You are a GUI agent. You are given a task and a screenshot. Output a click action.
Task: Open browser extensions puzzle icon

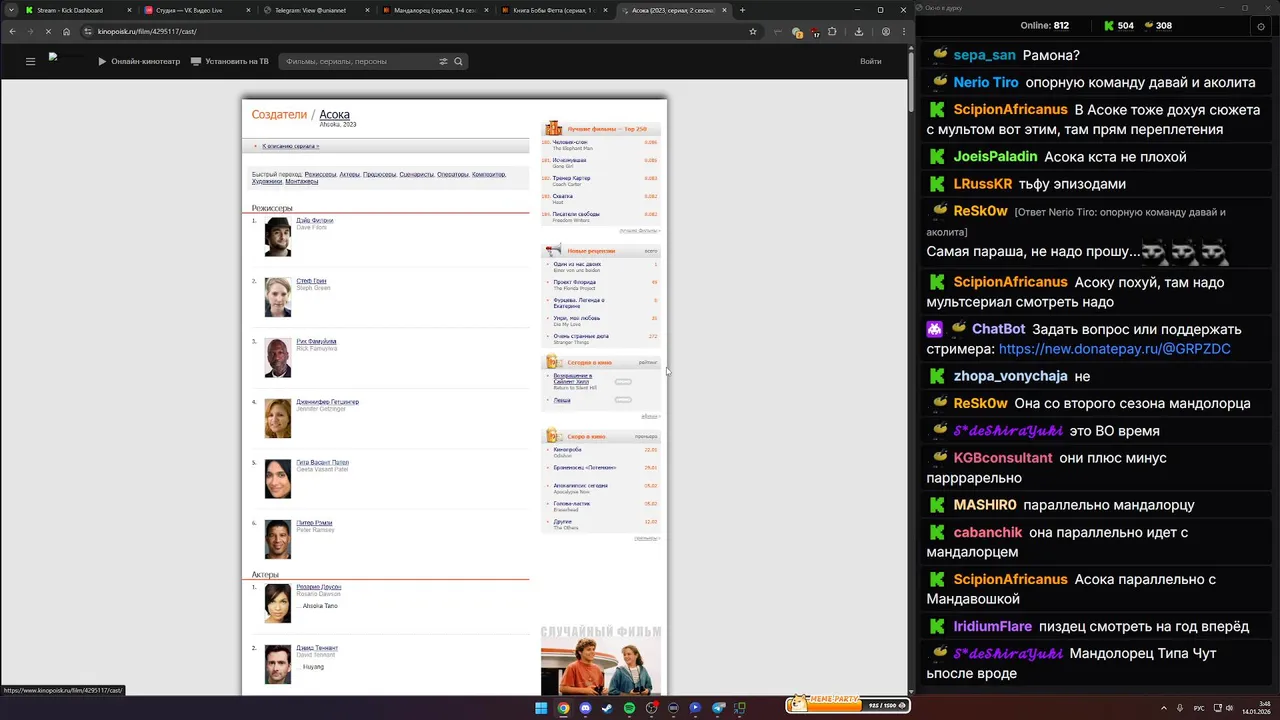pos(832,31)
